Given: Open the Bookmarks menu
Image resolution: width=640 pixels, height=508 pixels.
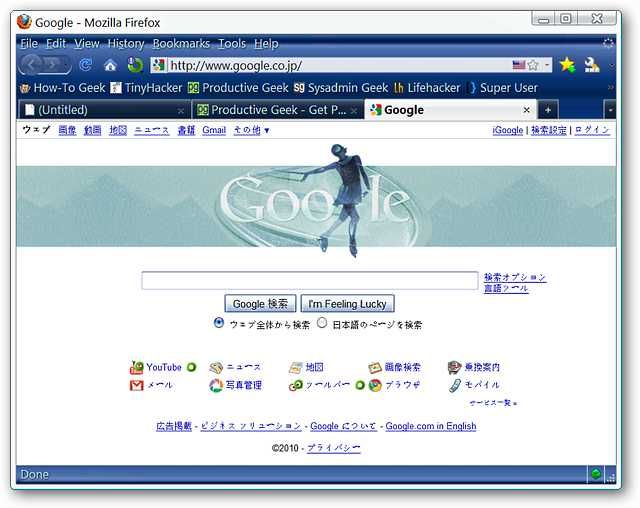Looking at the screenshot, I should (x=181, y=43).
